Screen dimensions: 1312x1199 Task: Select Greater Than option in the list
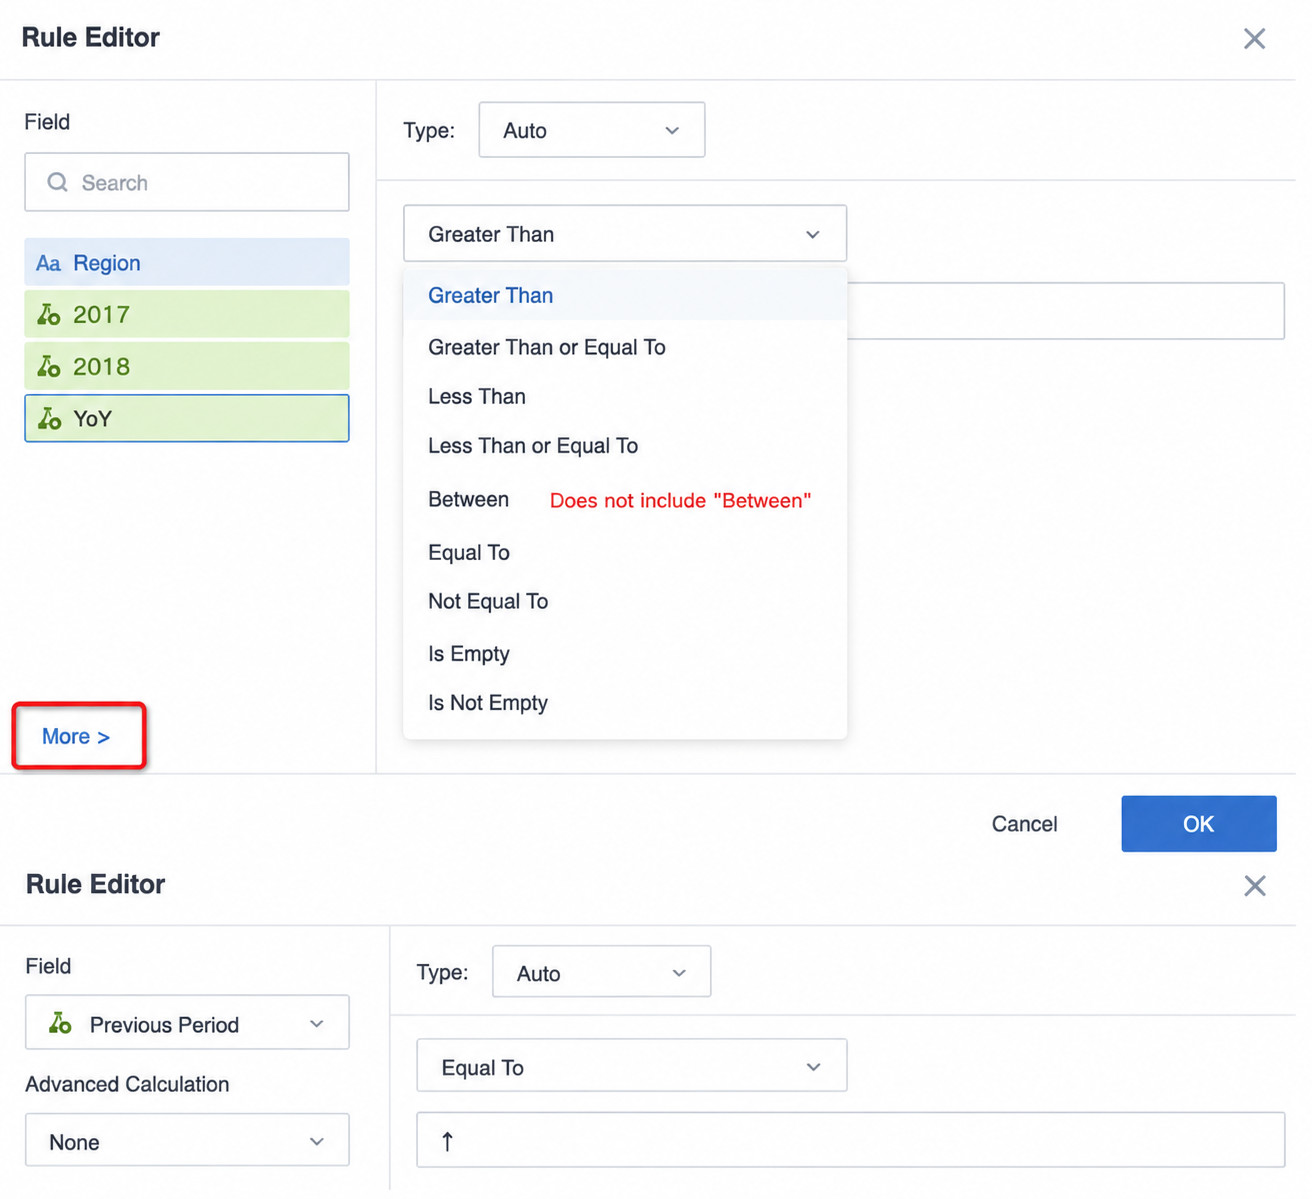click(625, 295)
